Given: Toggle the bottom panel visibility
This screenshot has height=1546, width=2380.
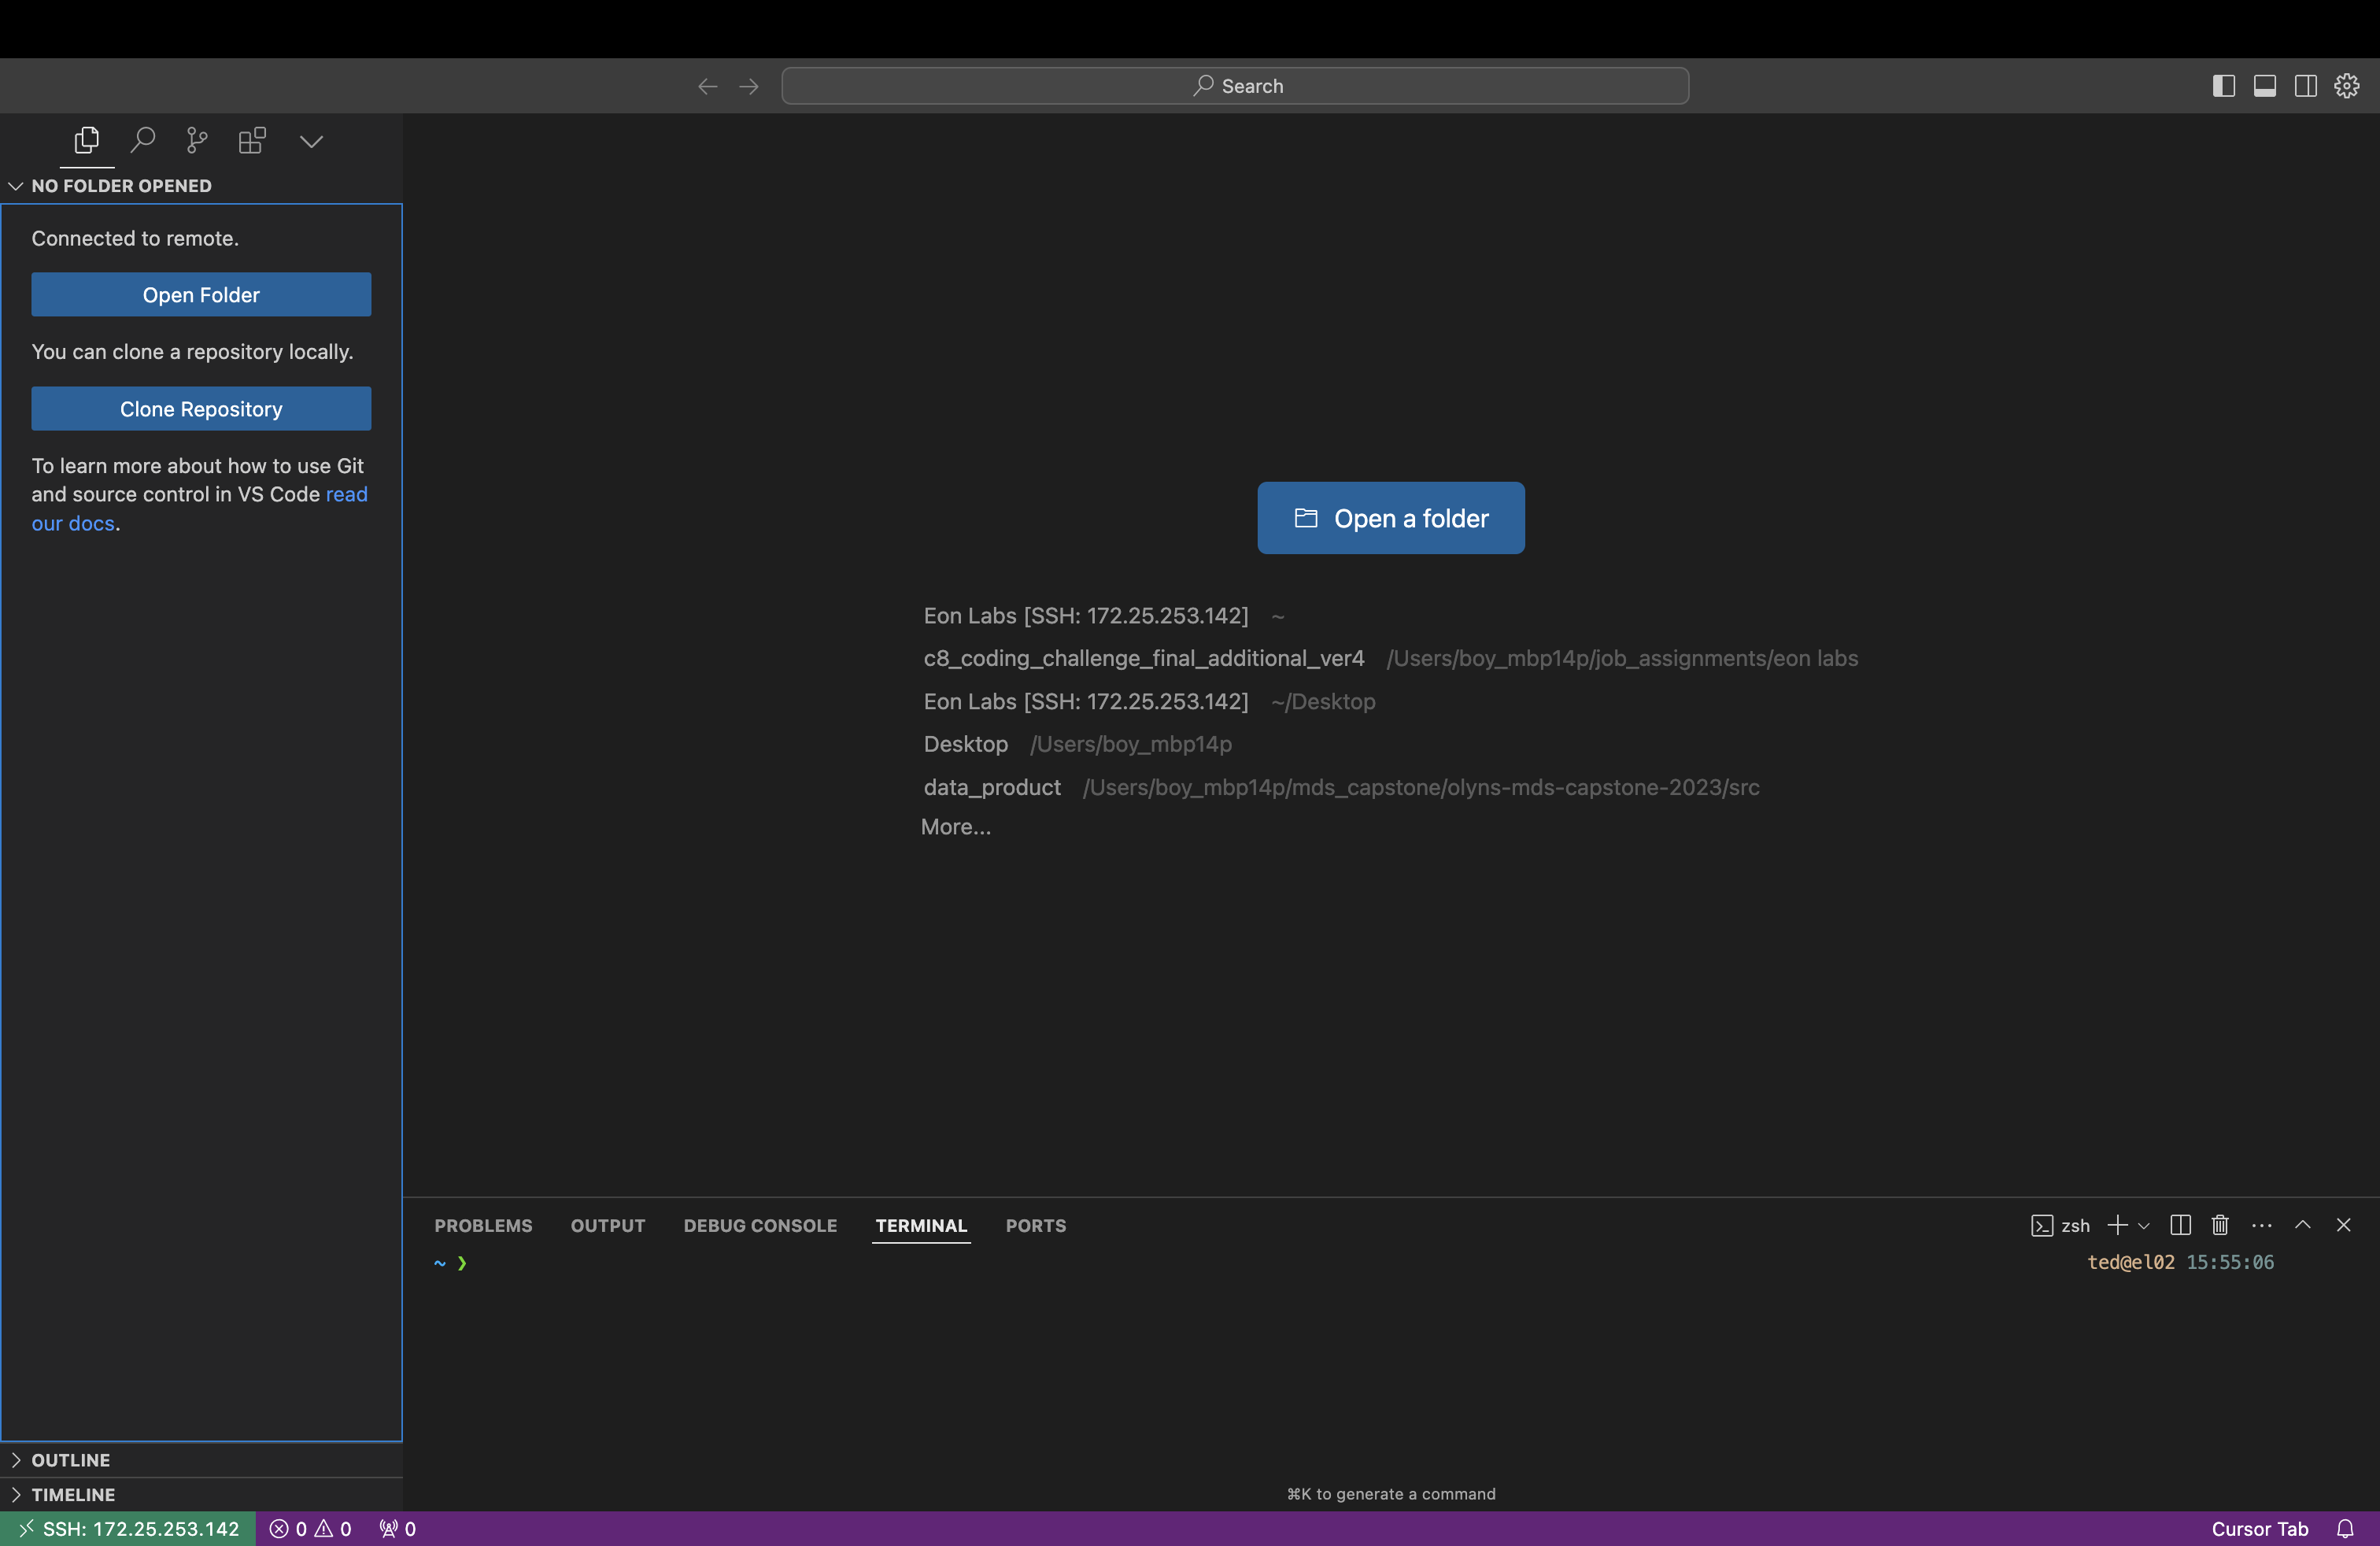Looking at the screenshot, I should pos(2264,86).
